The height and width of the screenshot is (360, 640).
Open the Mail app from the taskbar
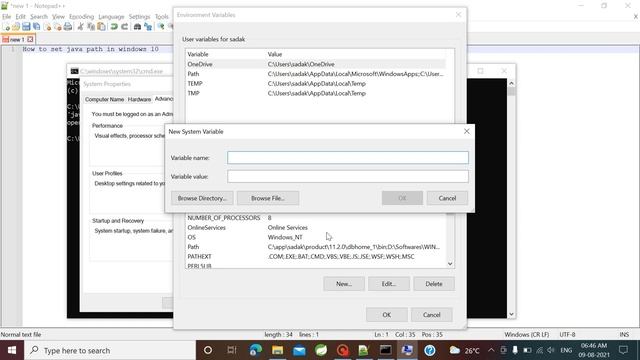pyautogui.click(x=299, y=350)
